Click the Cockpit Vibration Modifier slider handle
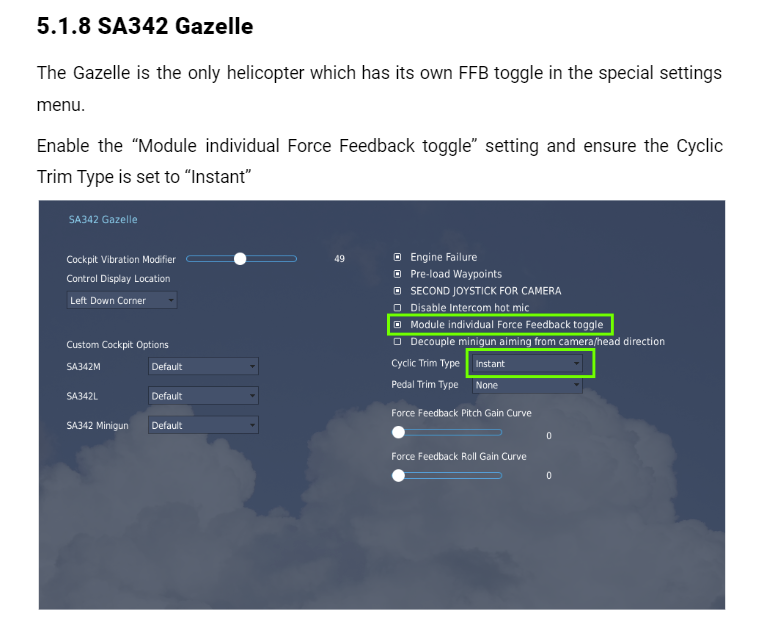Viewport: 775px width, 633px height. (x=240, y=259)
